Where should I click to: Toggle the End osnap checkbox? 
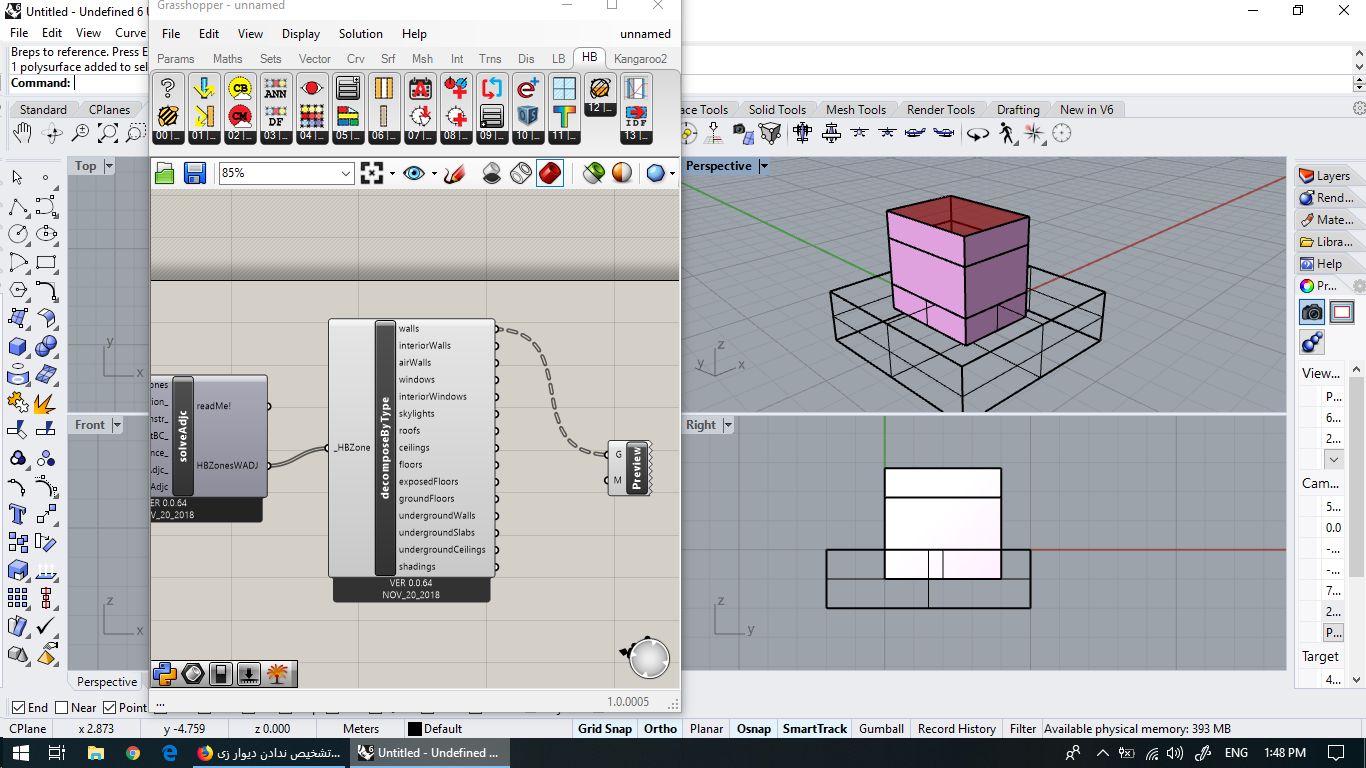18,708
